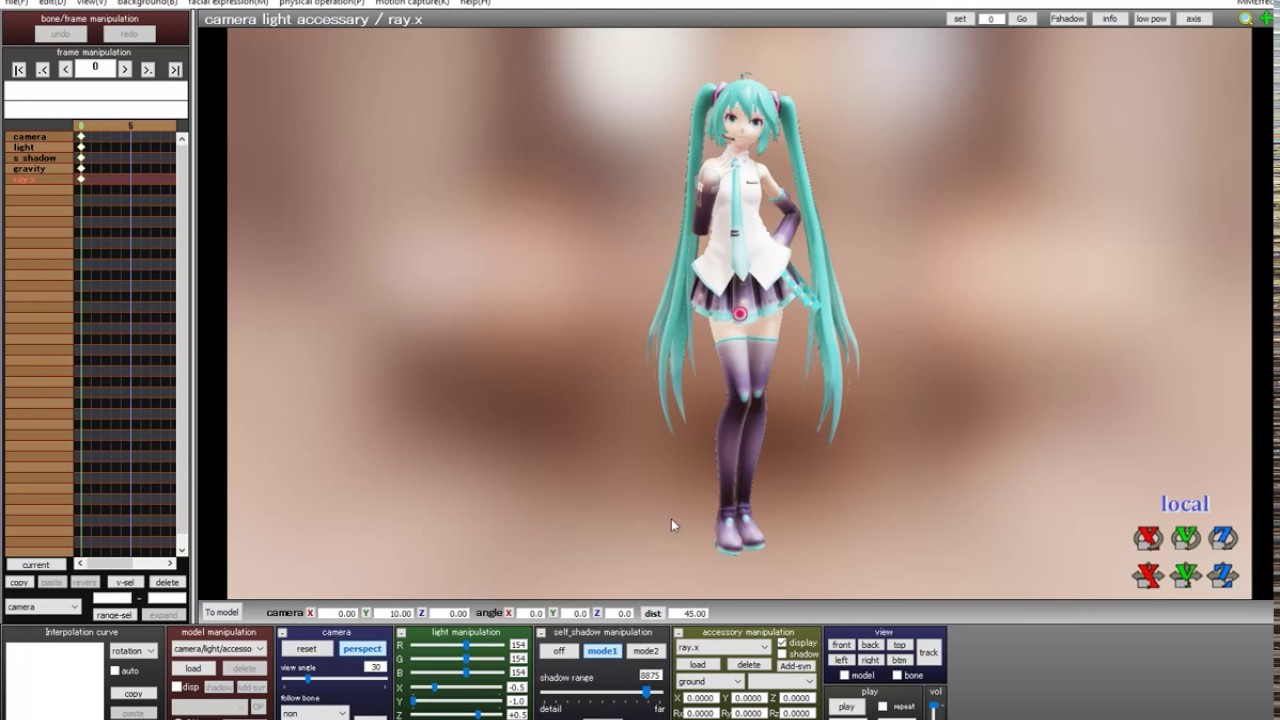Image resolution: width=1280 pixels, height=720 pixels.
Task: Click the blue Z rotate axis icon
Action: [1222, 538]
